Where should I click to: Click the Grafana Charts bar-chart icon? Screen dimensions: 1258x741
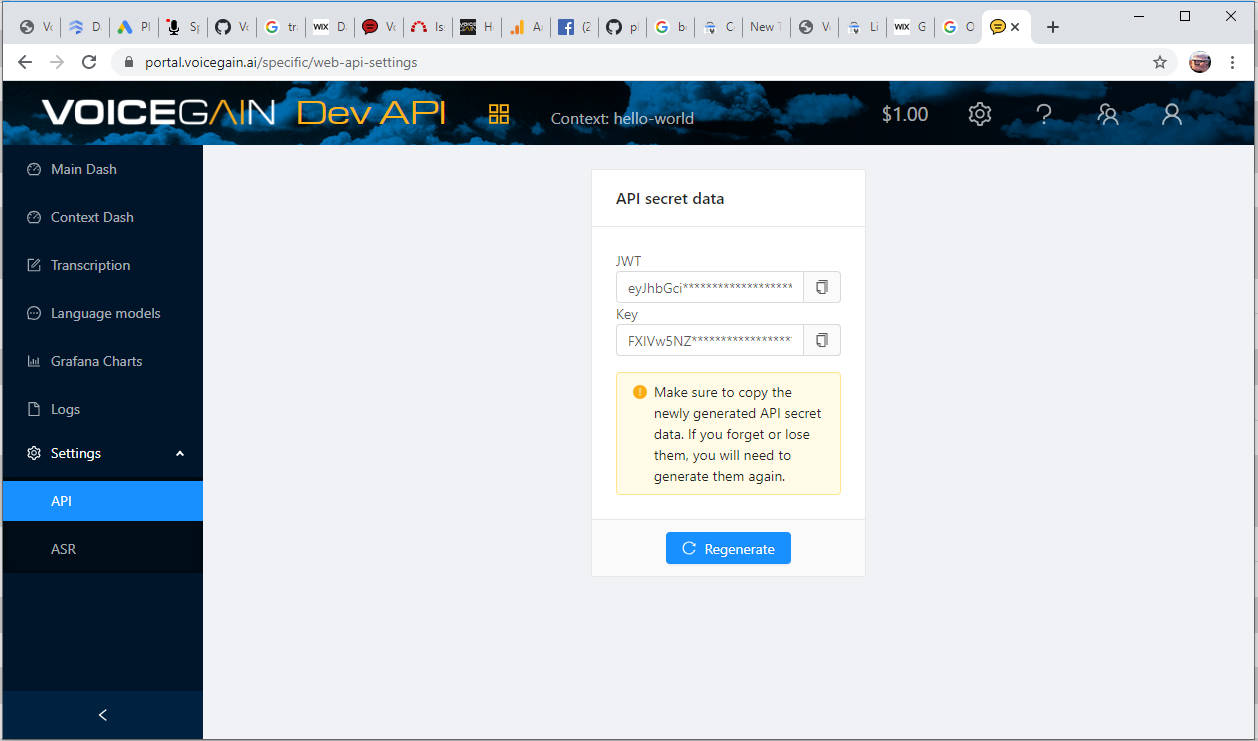pyautogui.click(x=33, y=361)
